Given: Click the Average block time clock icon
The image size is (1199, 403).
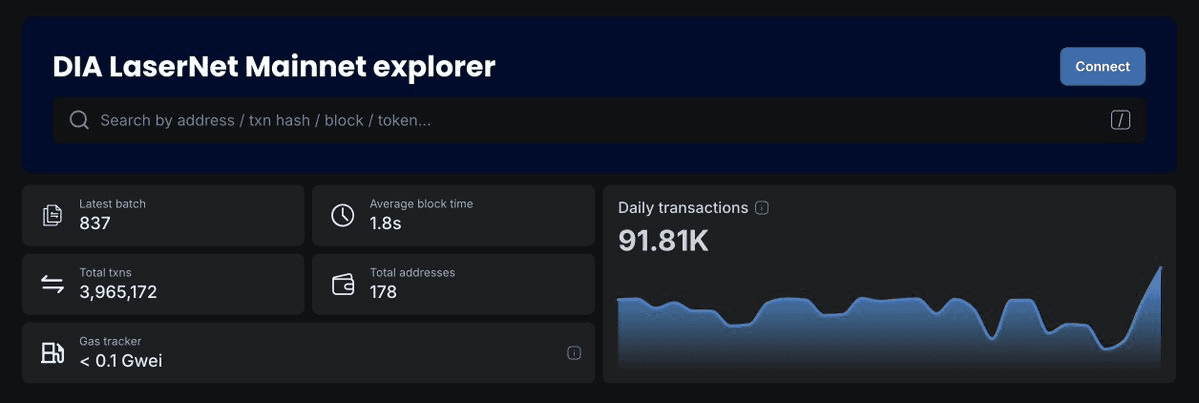Looking at the screenshot, I should click(x=343, y=216).
